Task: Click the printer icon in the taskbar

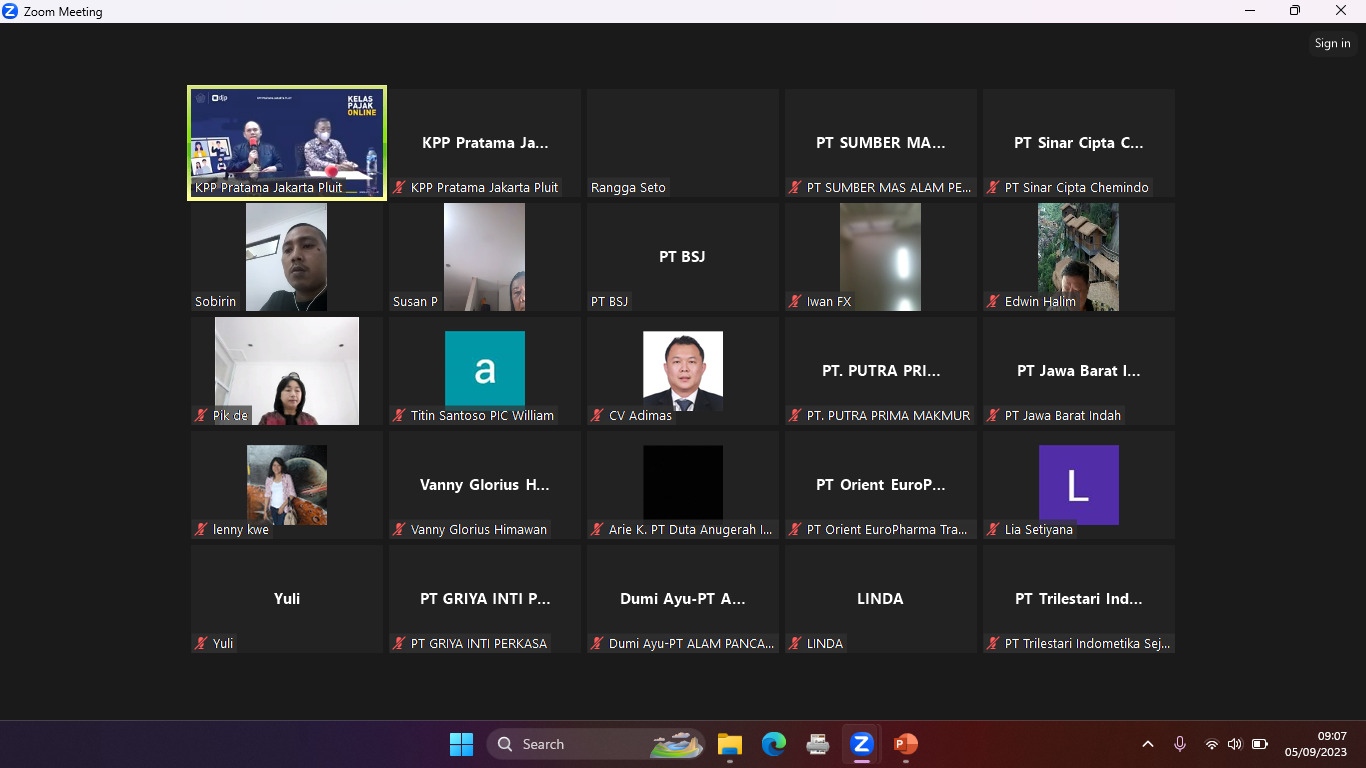Action: tap(818, 744)
